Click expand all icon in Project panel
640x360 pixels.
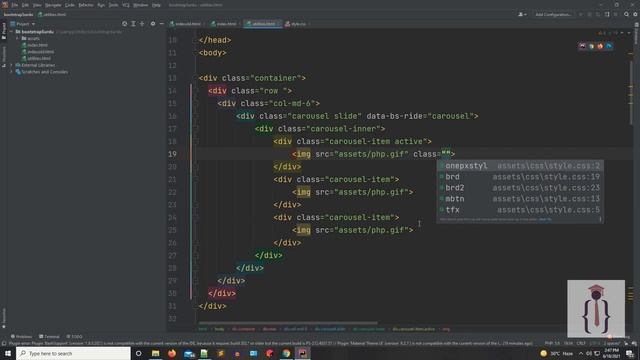point(133,24)
